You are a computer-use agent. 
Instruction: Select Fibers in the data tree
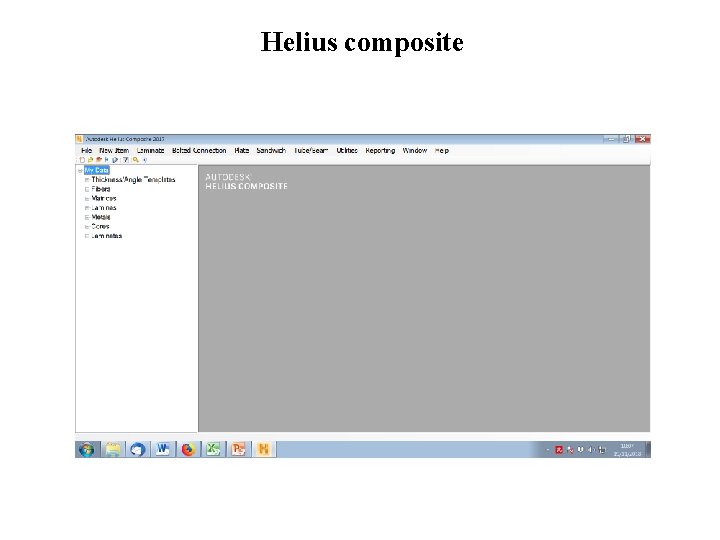[x=101, y=189]
